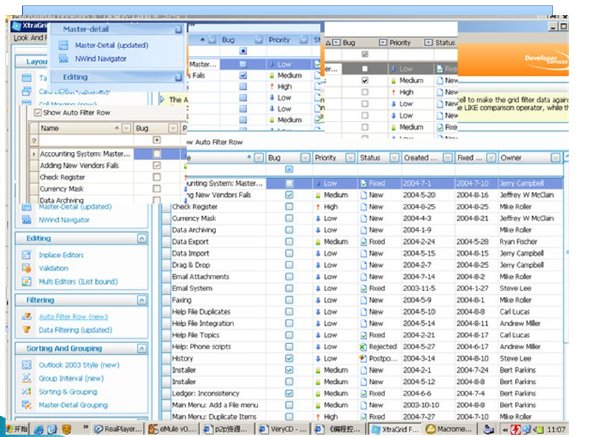Switch to Macromedia app in the taskbar

pos(449,429)
